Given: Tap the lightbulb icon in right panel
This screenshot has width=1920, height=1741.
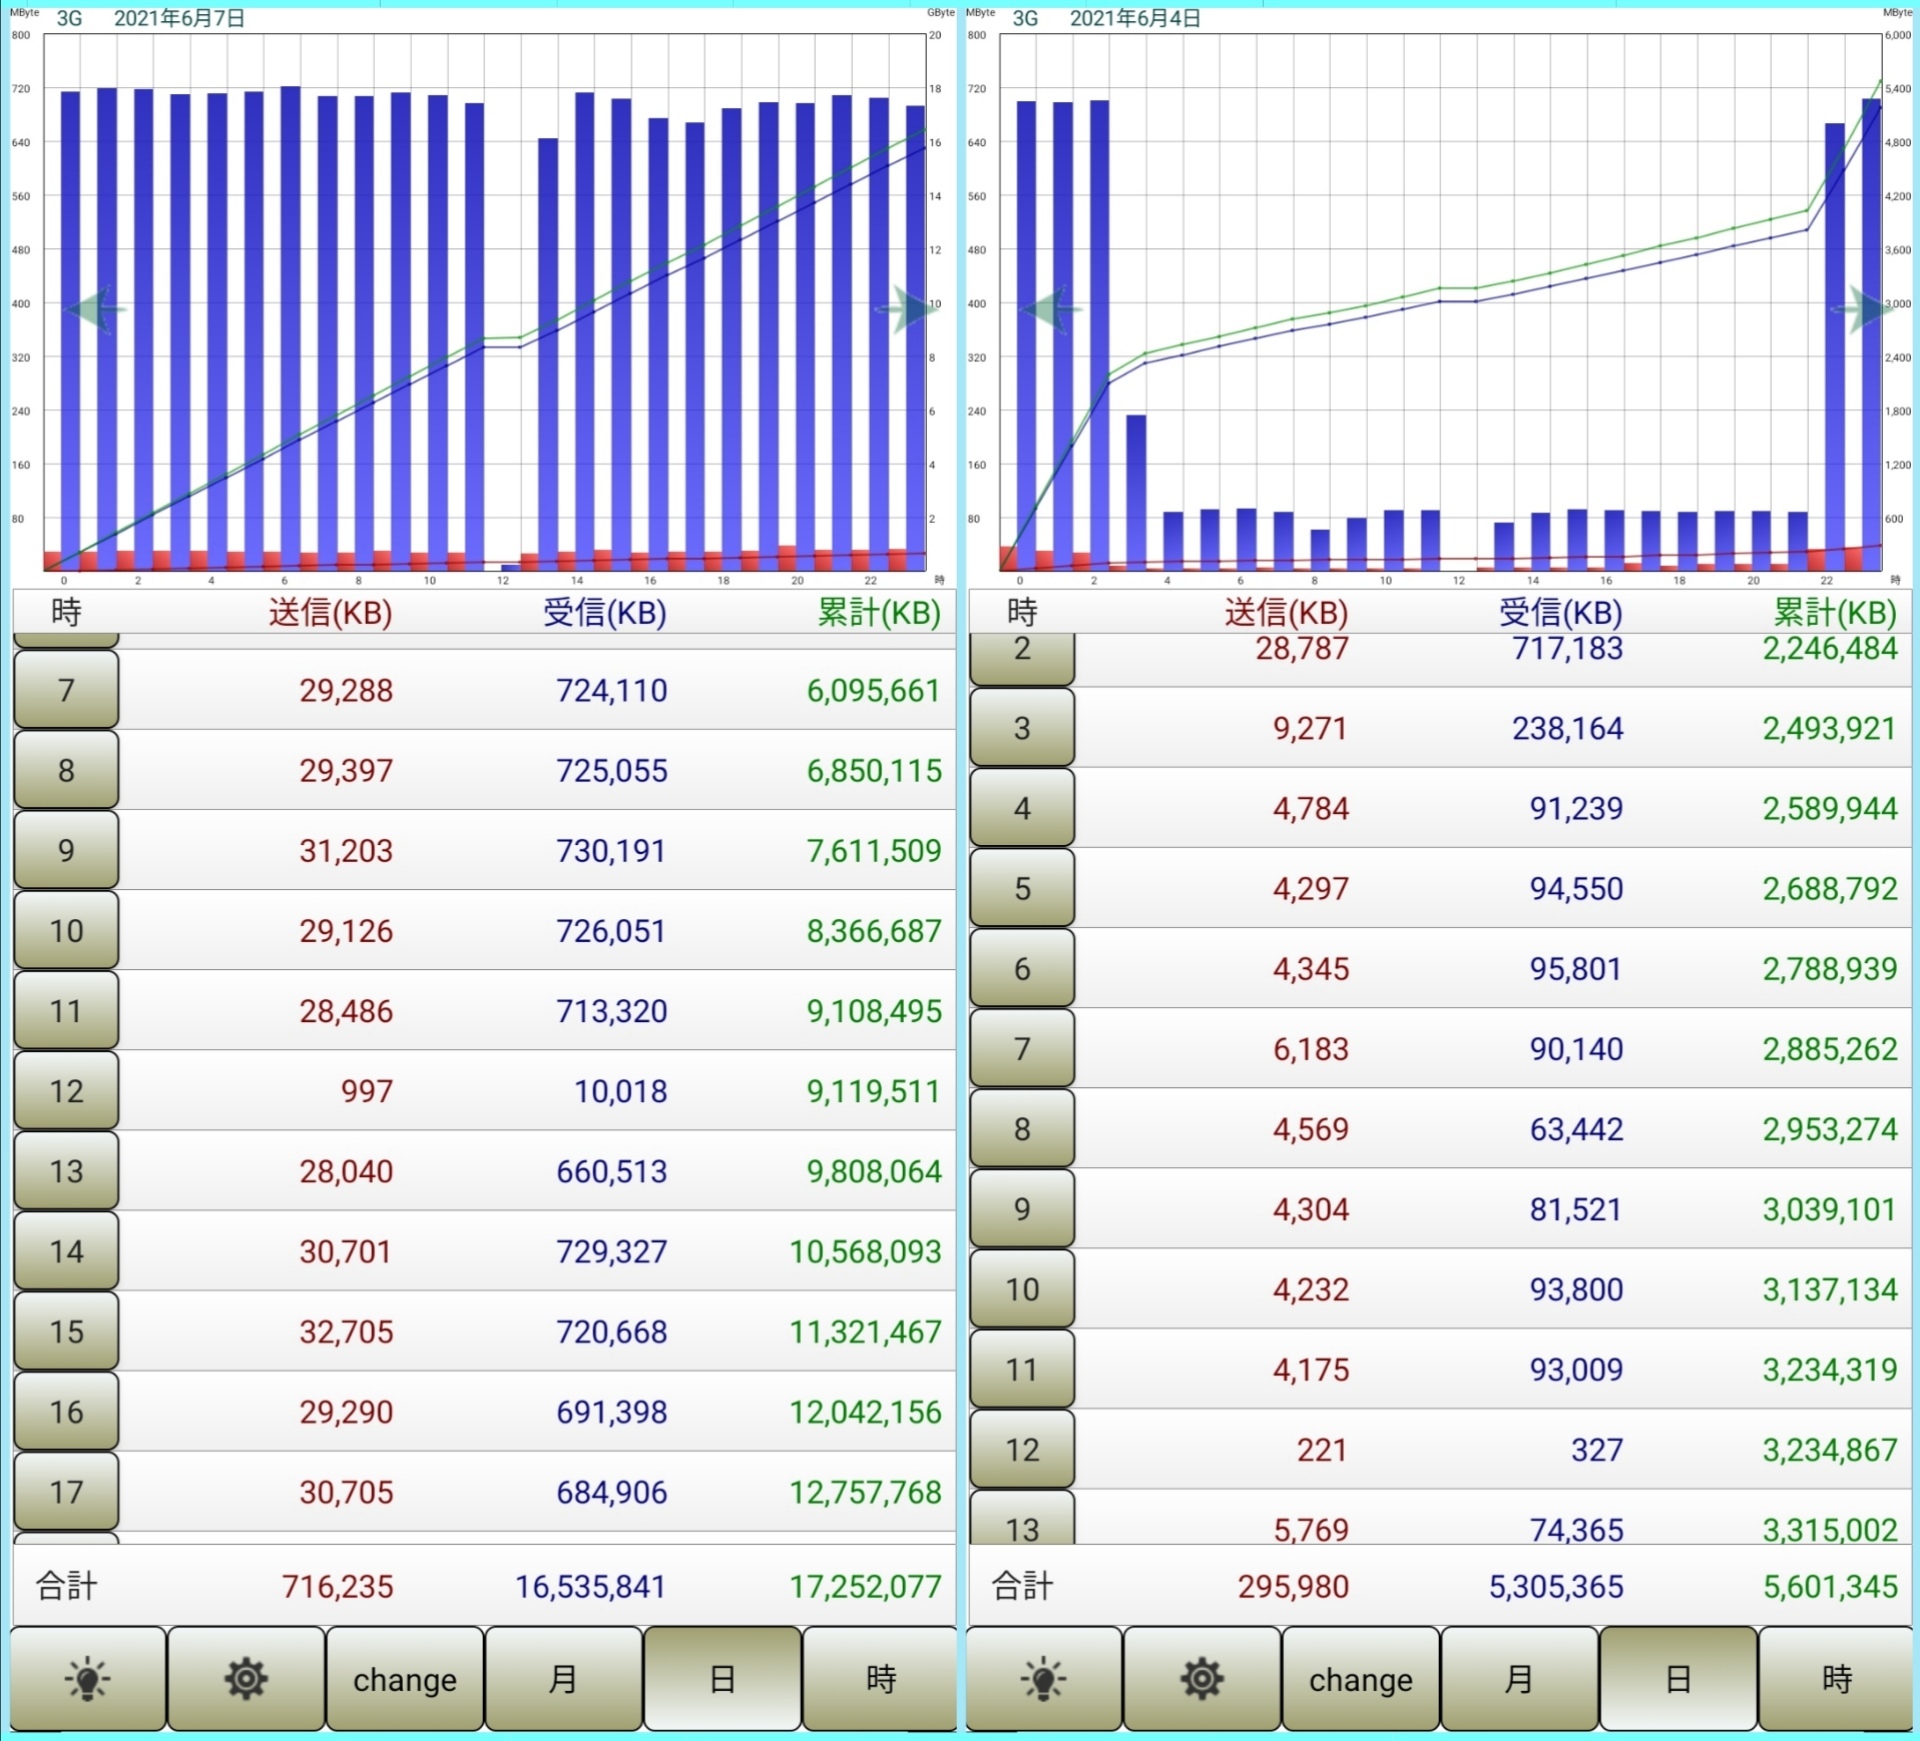Looking at the screenshot, I should pyautogui.click(x=1043, y=1679).
